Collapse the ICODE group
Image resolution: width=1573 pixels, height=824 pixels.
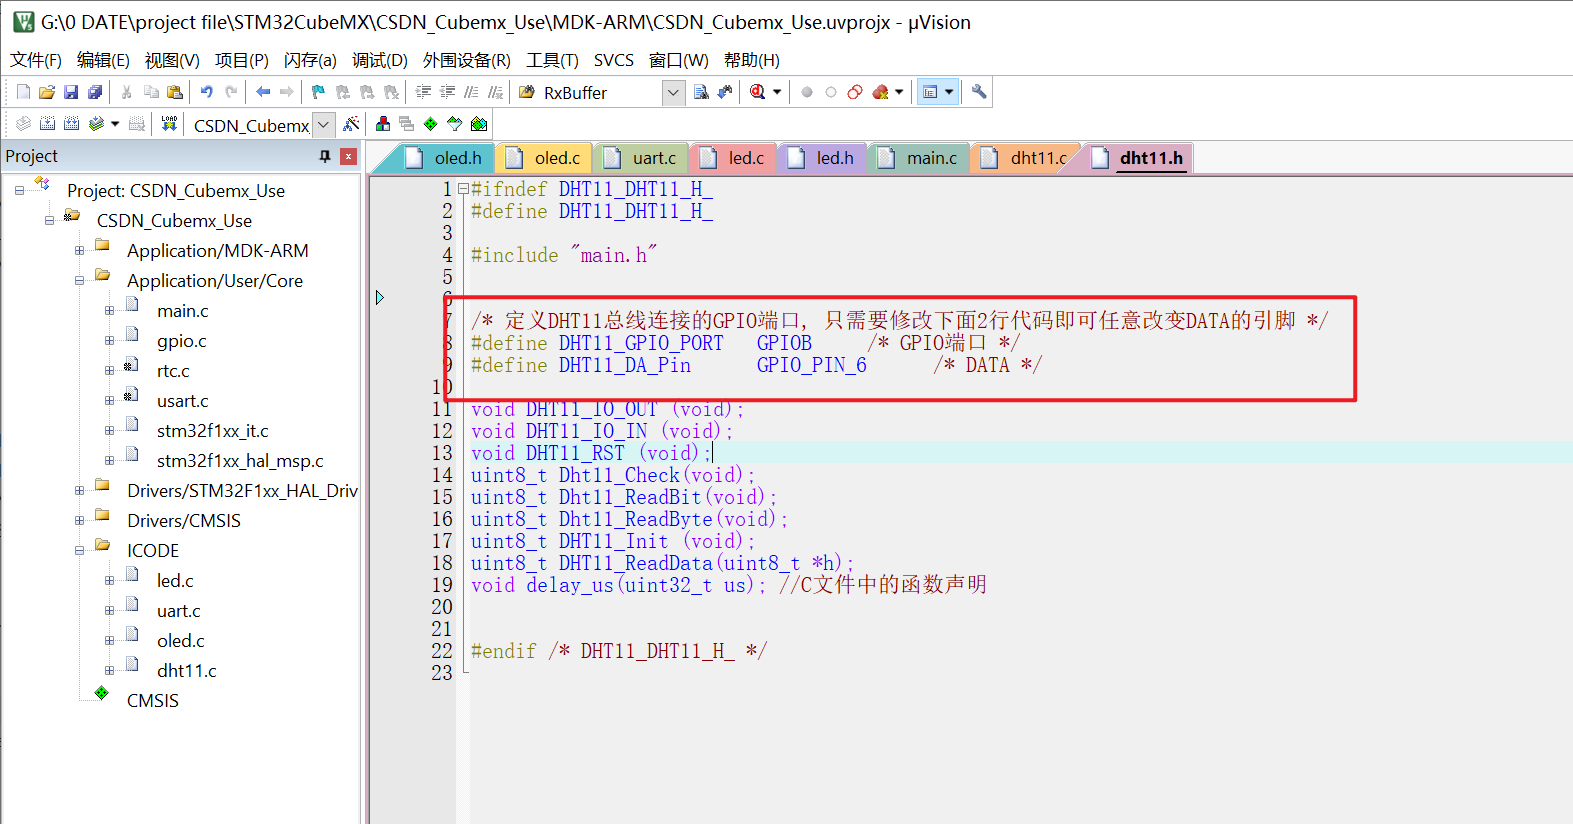click(x=79, y=551)
